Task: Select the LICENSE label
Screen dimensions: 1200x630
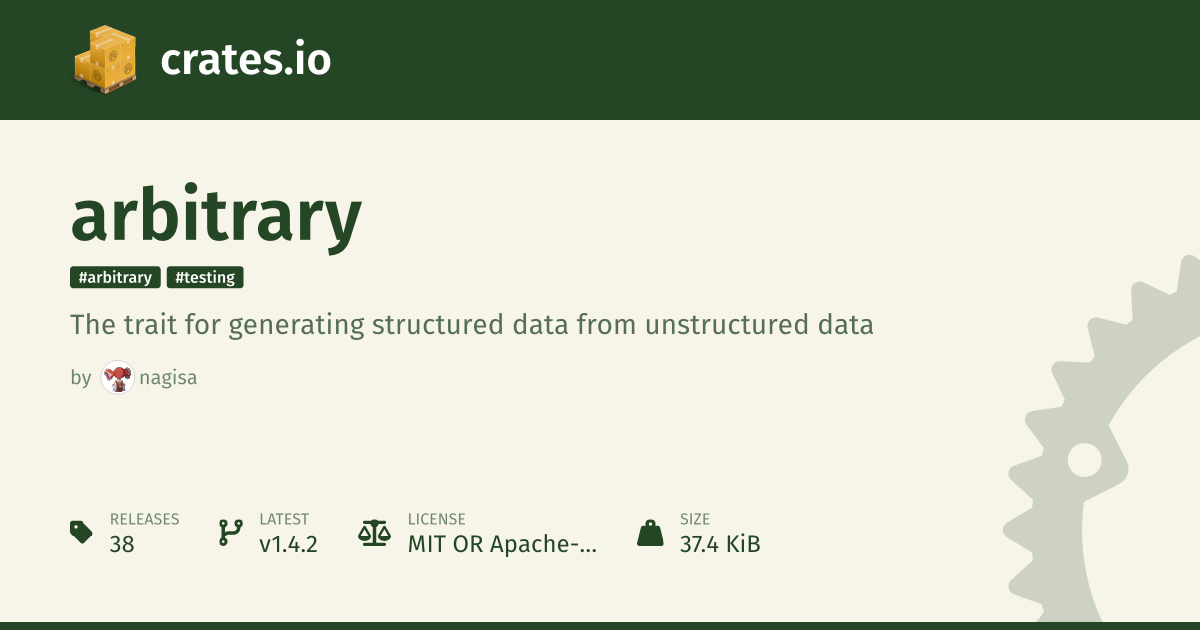Action: 436,519
